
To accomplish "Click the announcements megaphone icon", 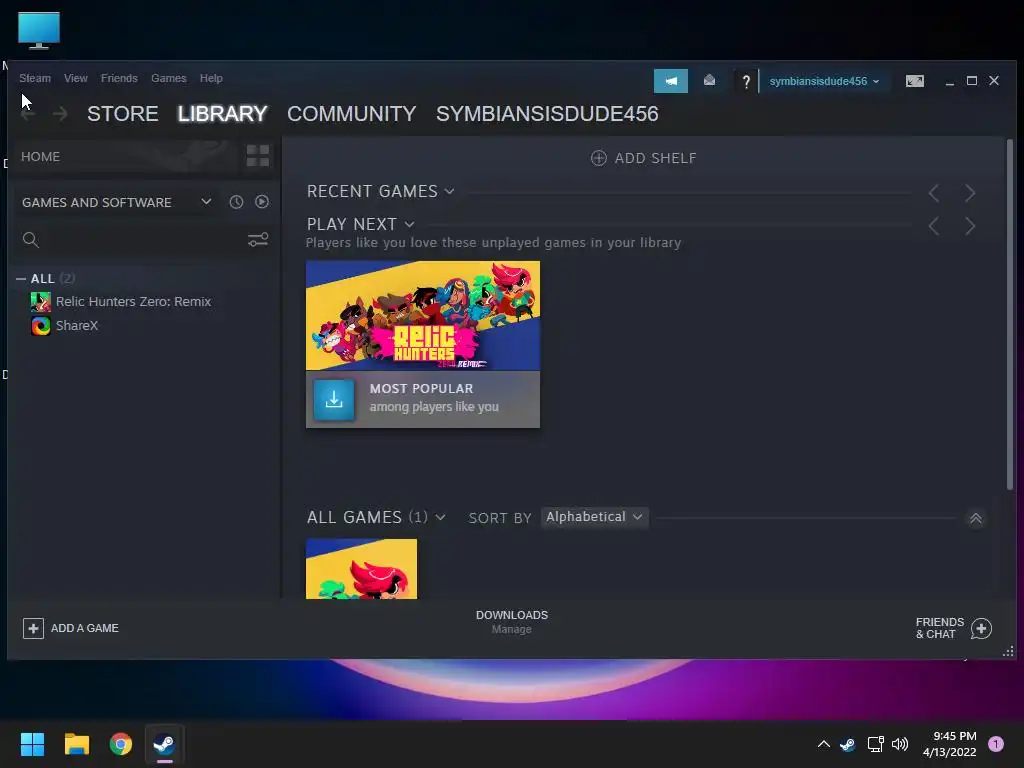I will click(x=671, y=81).
